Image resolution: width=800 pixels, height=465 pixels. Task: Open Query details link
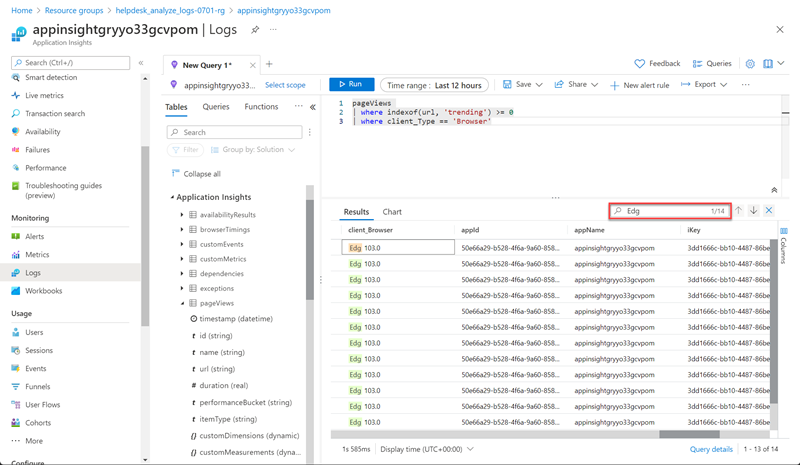711,449
